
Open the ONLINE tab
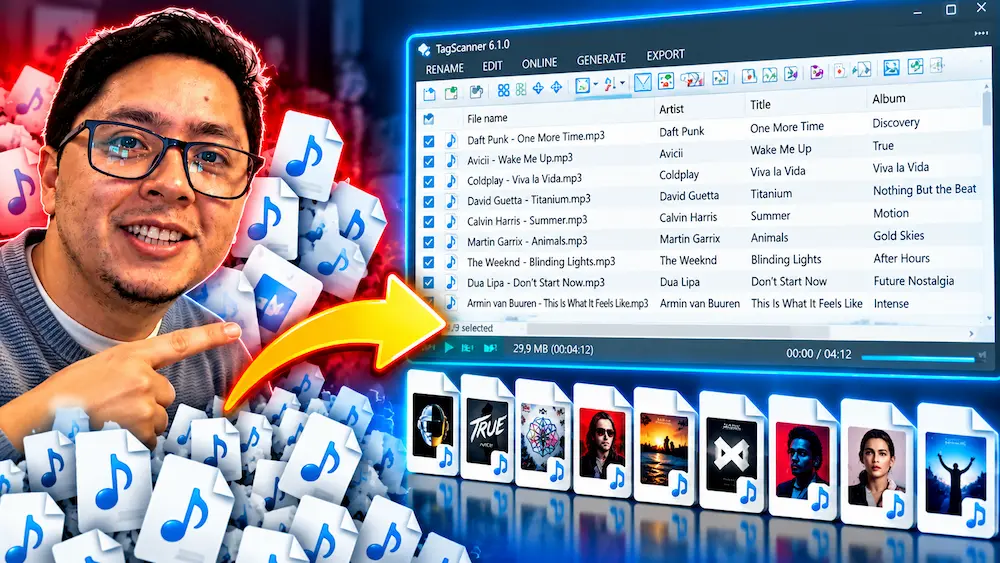540,63
